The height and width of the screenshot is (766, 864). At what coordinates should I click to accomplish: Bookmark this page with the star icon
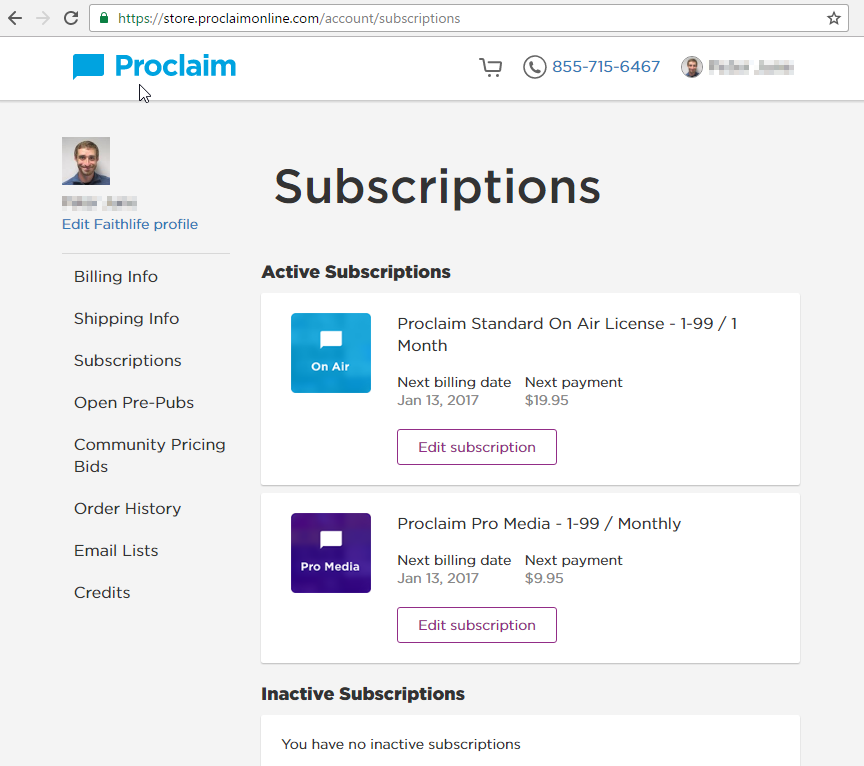pos(834,18)
